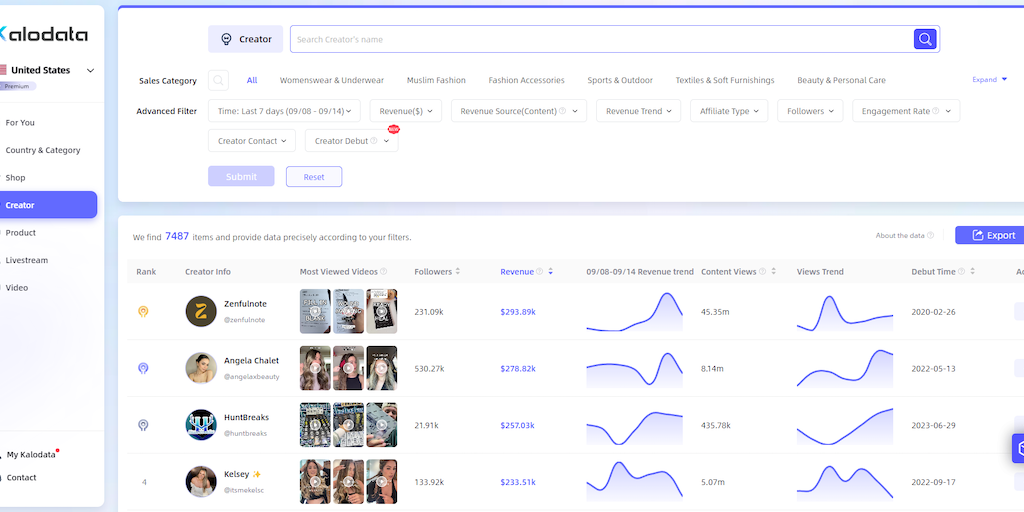Open the Followers filter dropdown
The image size is (1024, 512).
click(x=810, y=111)
